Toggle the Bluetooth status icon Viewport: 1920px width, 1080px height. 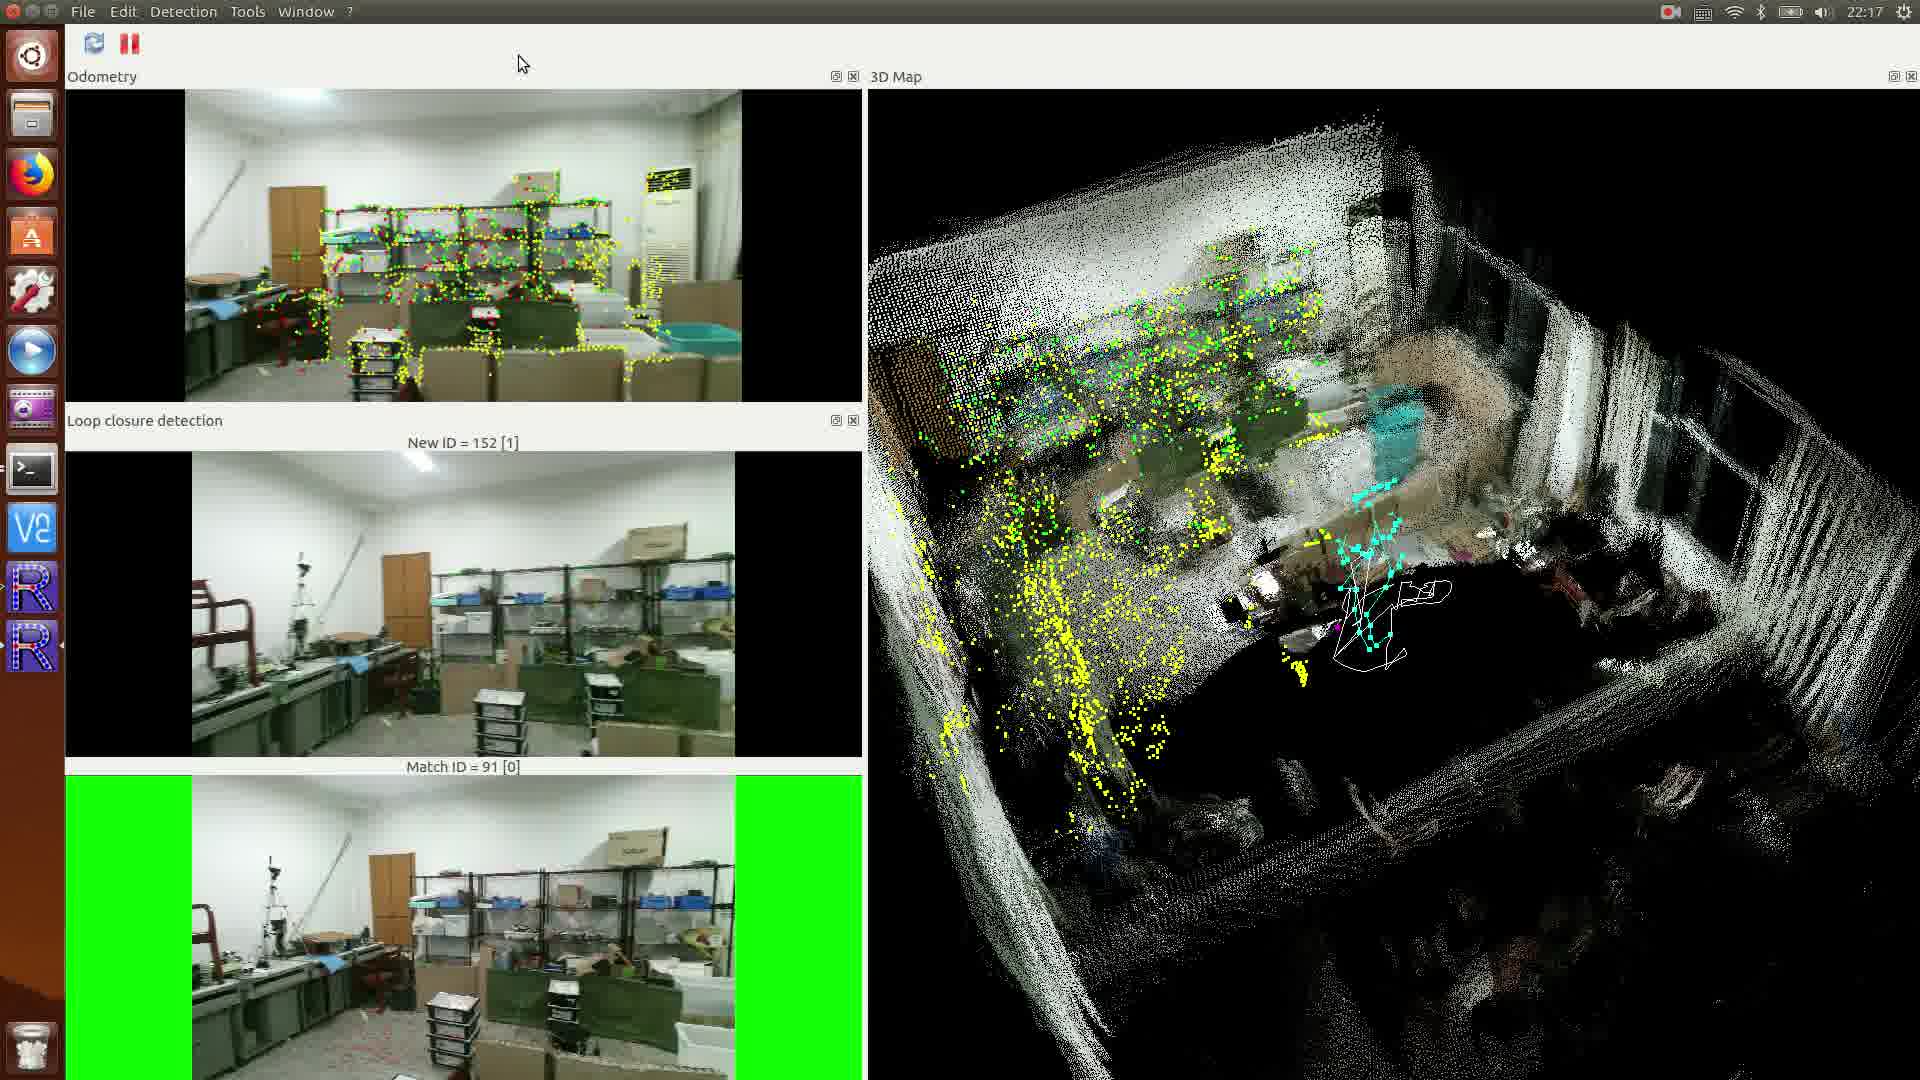pos(1760,11)
